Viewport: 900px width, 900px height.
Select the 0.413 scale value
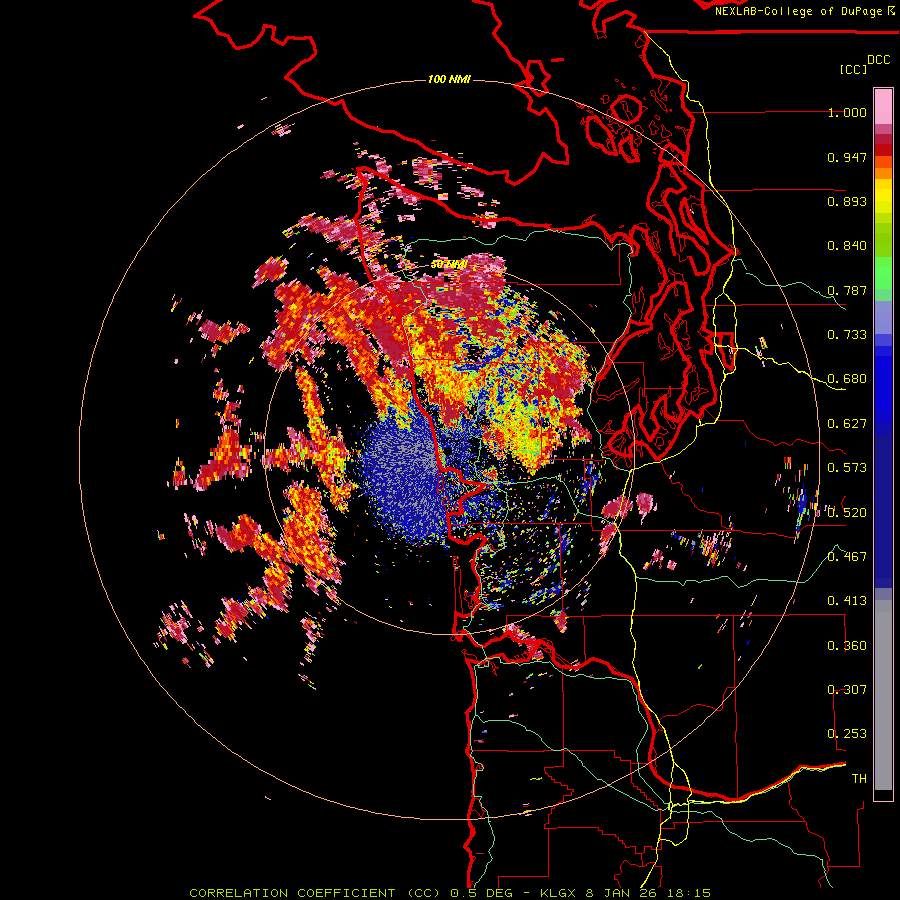847,601
